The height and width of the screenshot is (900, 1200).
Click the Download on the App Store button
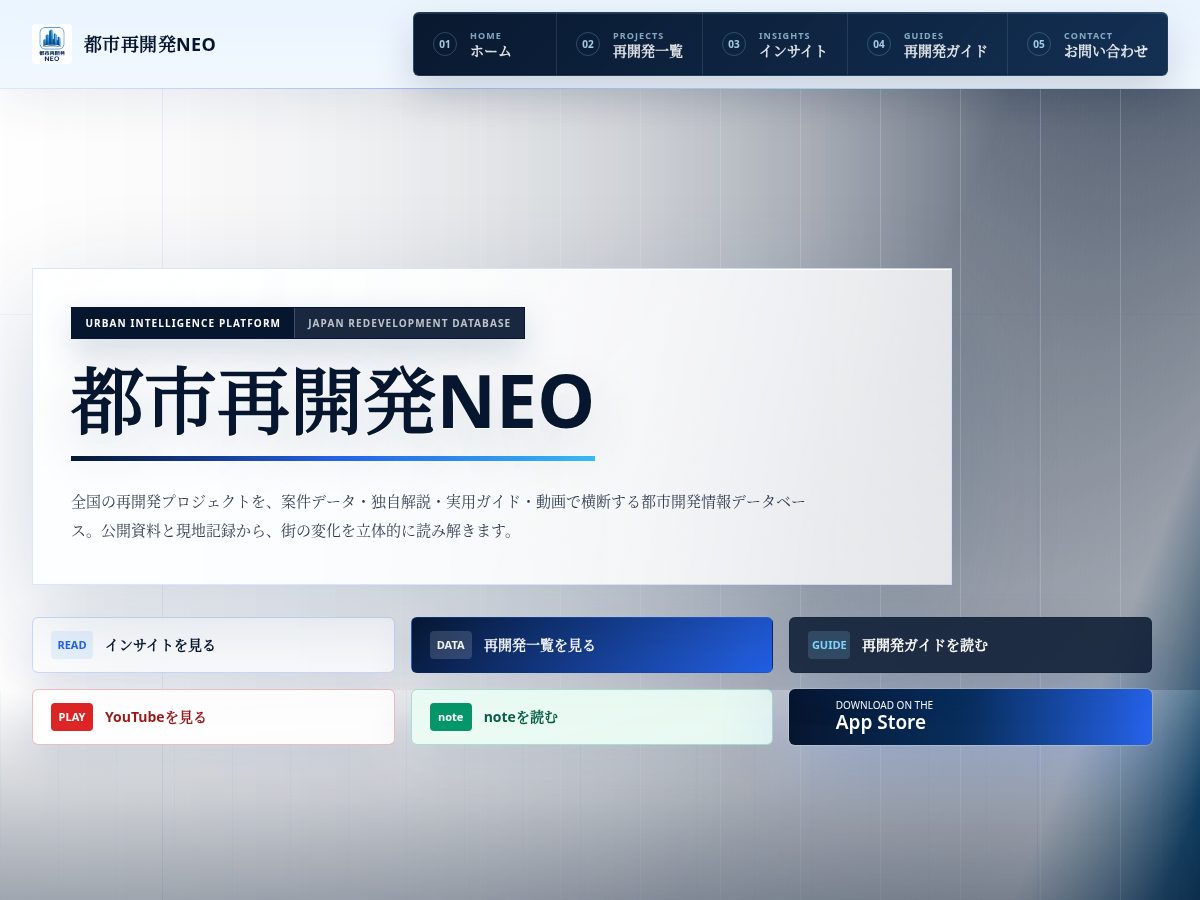click(x=970, y=717)
